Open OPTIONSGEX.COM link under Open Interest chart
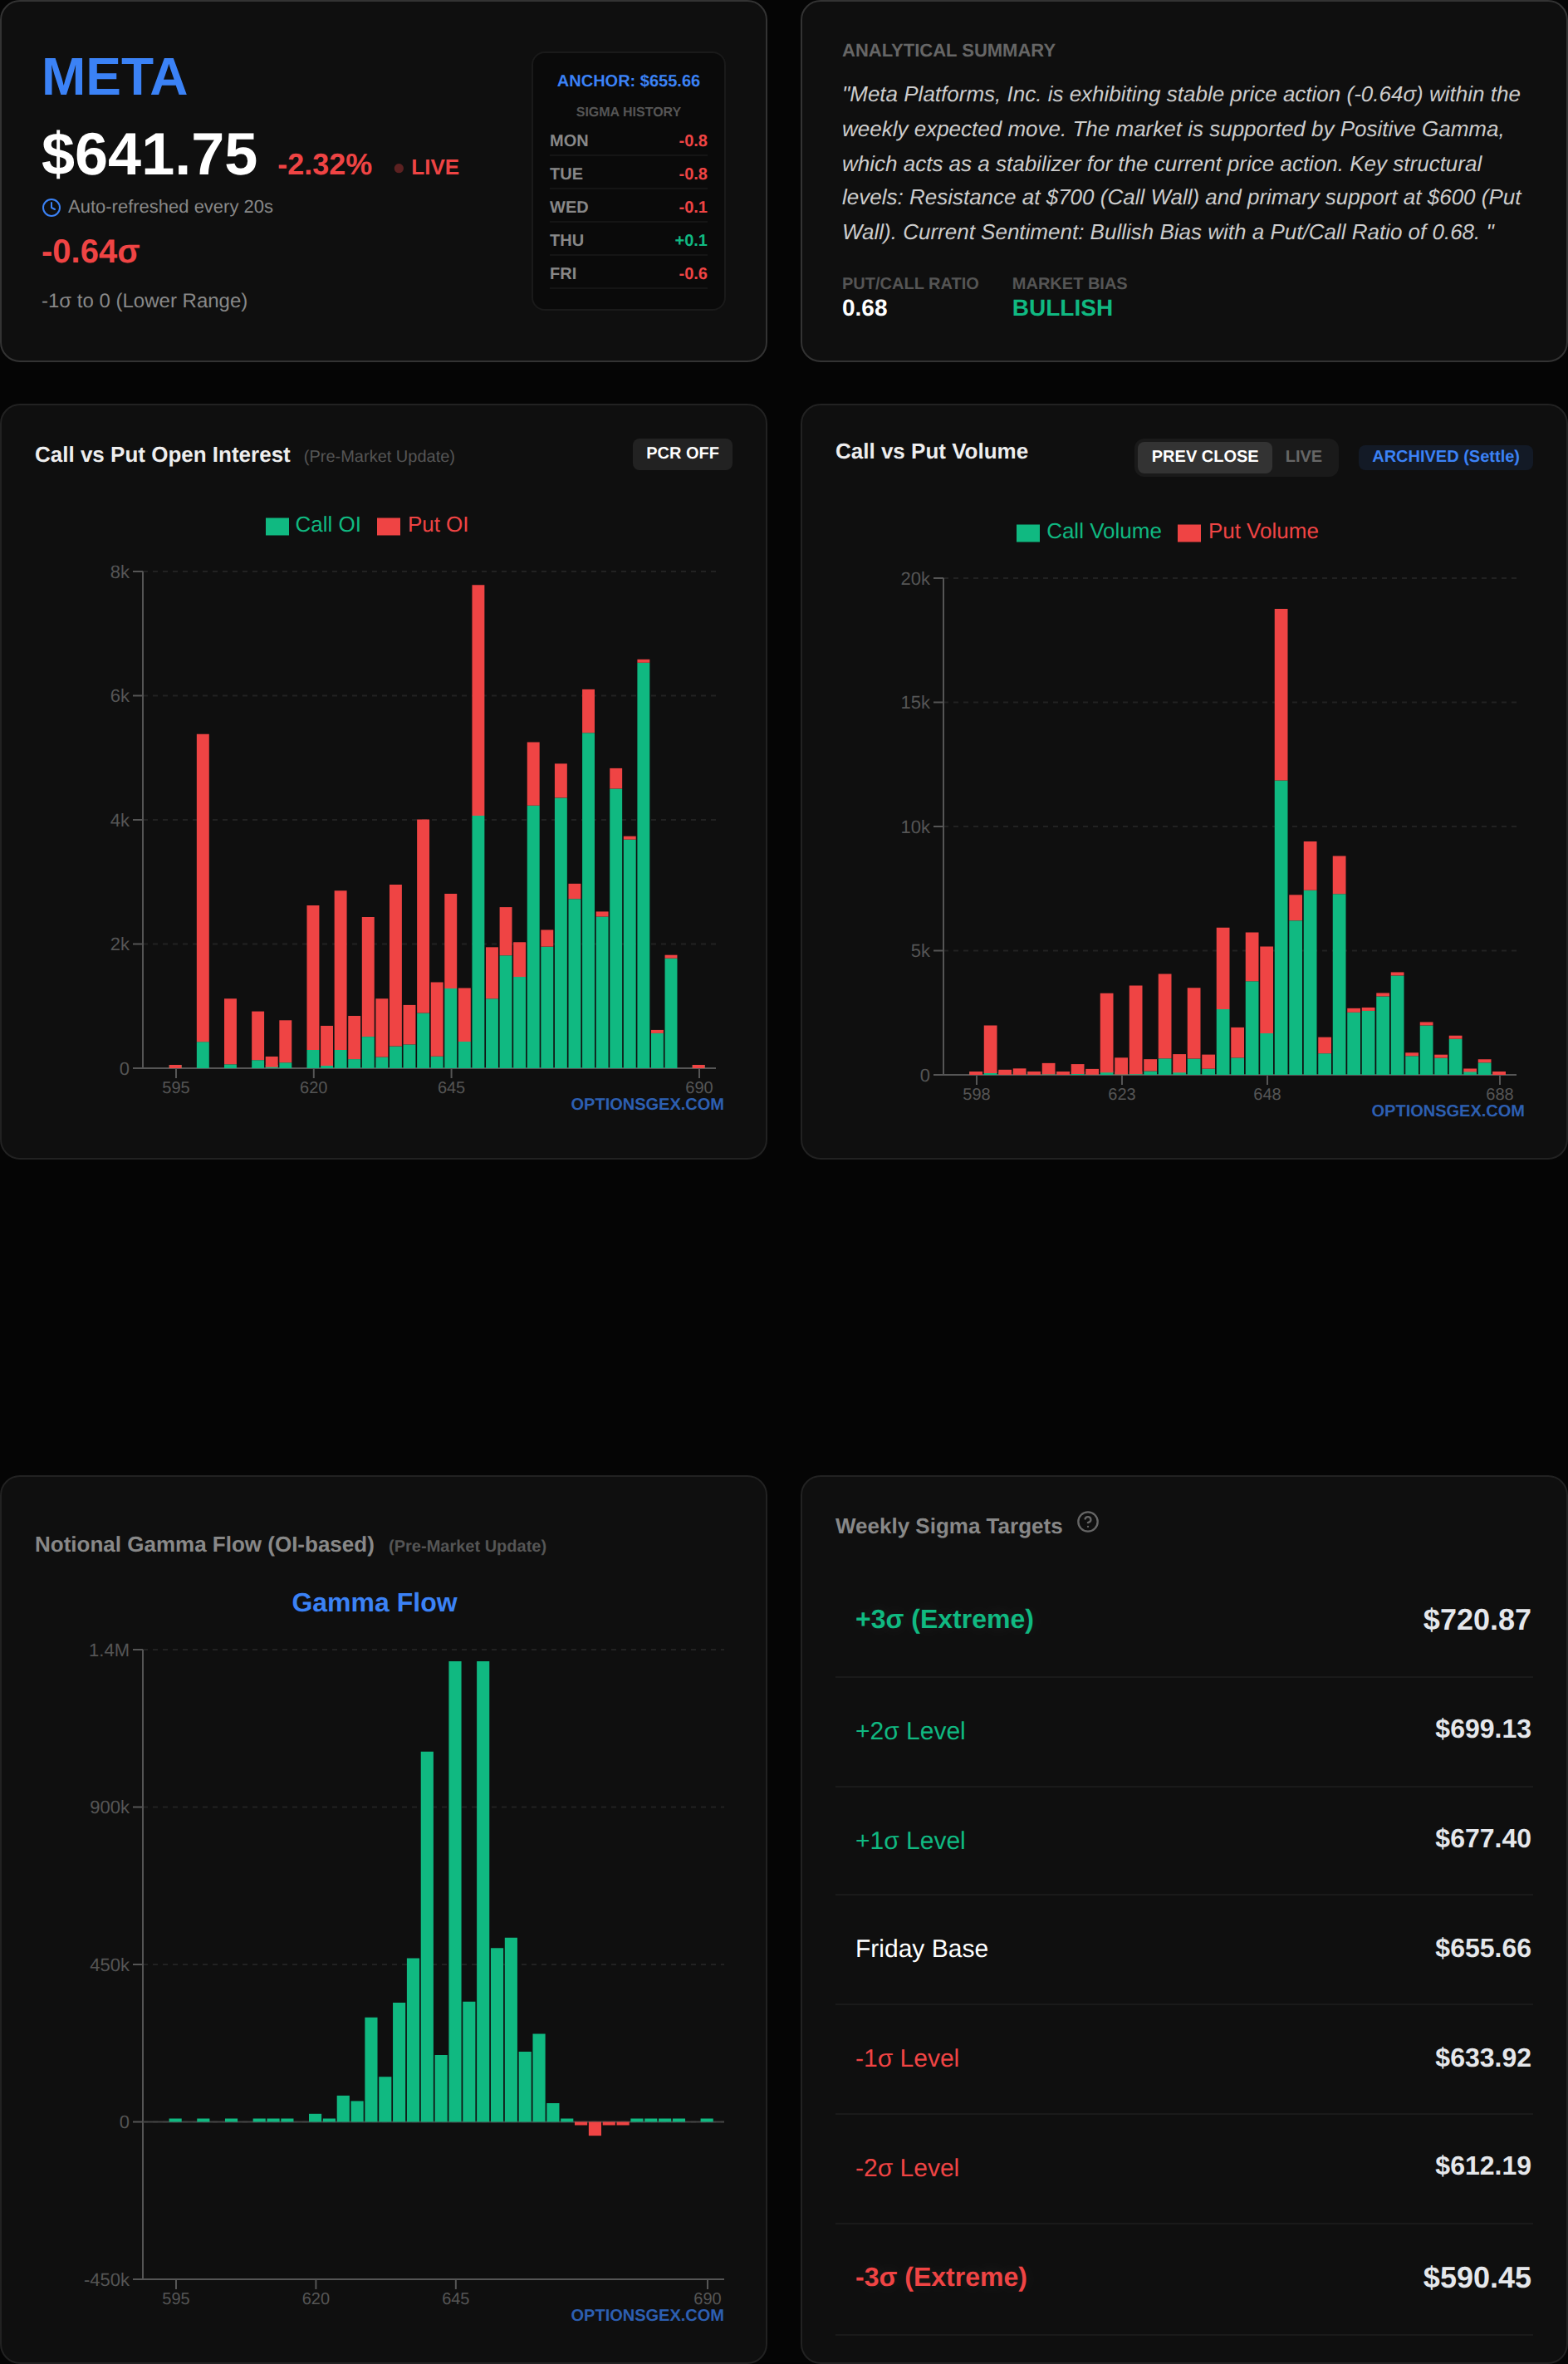 [647, 1104]
